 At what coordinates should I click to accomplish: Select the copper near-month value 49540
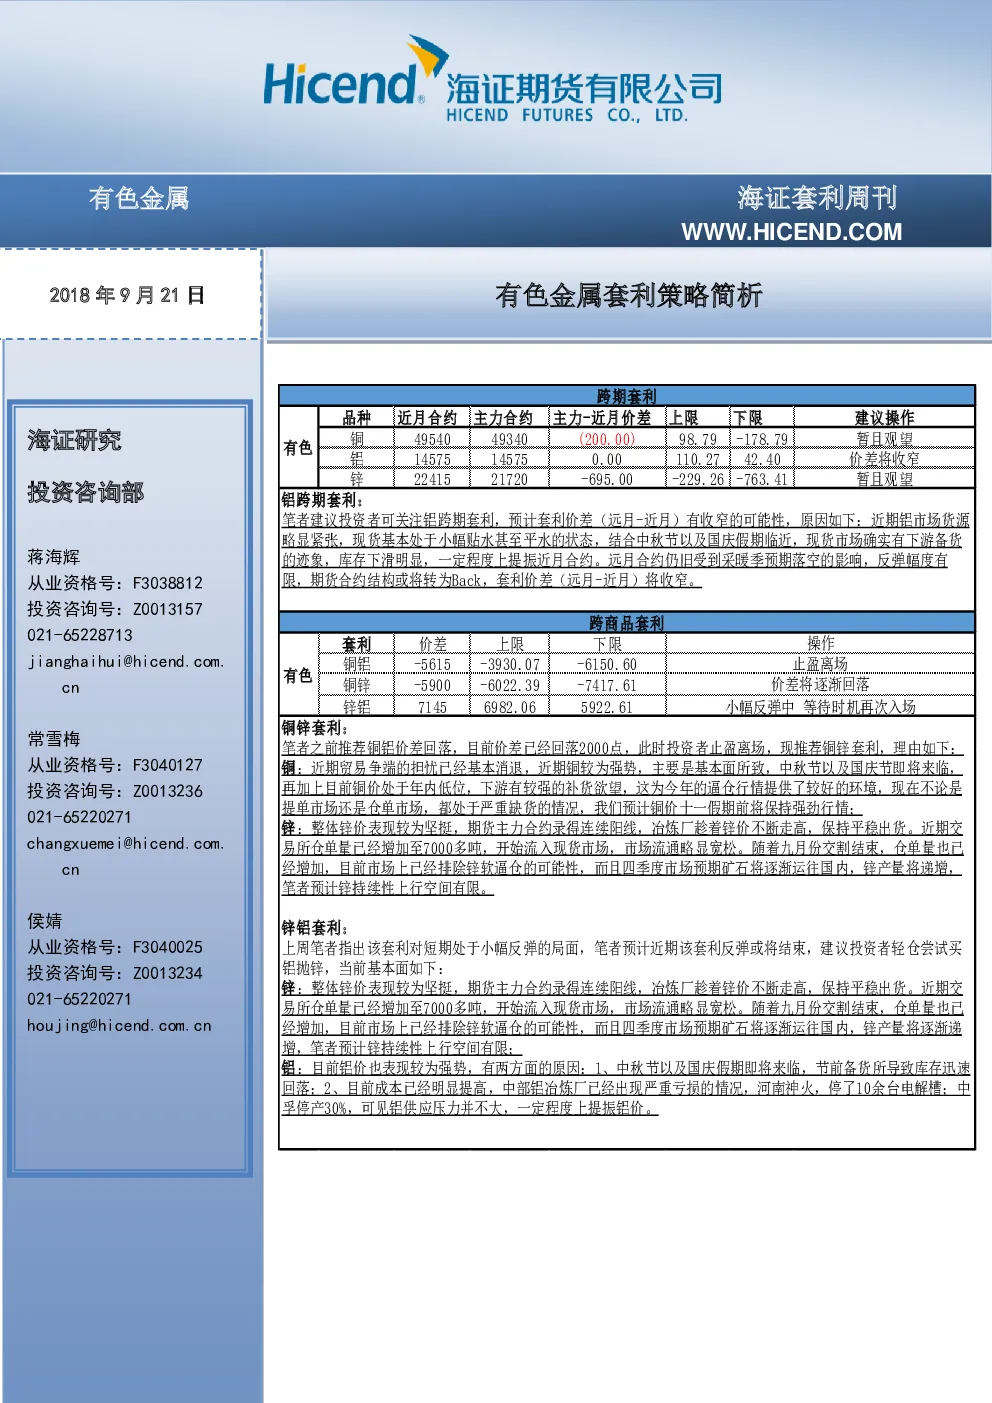(432, 439)
